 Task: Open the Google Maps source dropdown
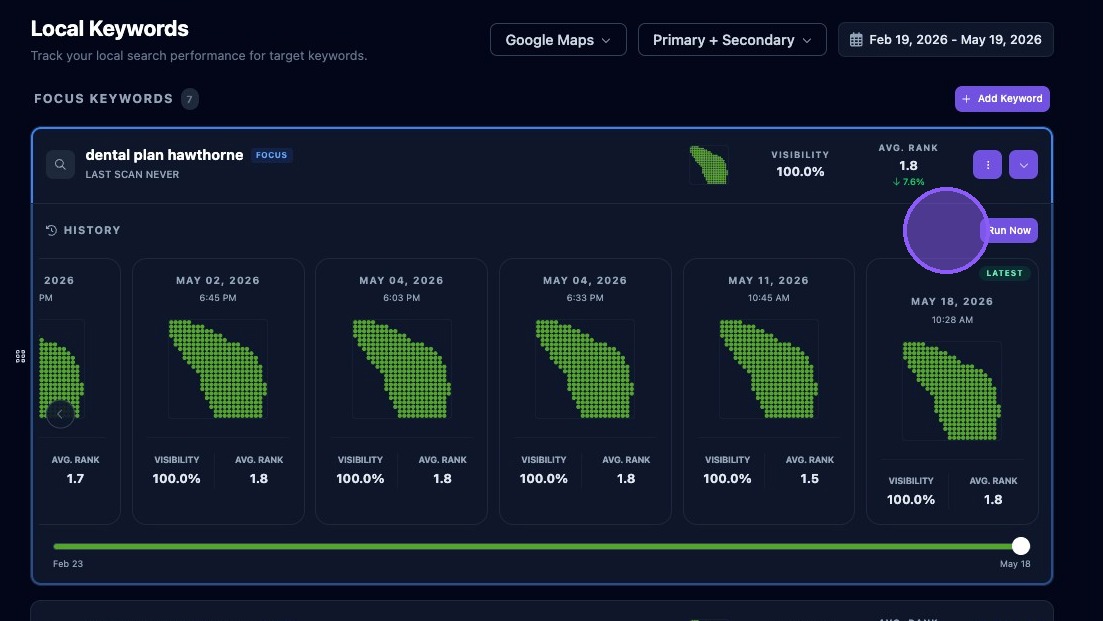coord(558,40)
